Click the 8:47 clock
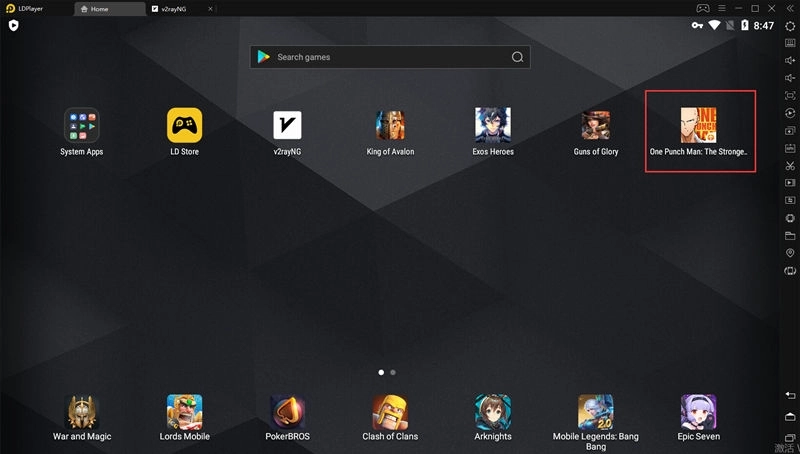Screen dimensions: 800x454 764,26
